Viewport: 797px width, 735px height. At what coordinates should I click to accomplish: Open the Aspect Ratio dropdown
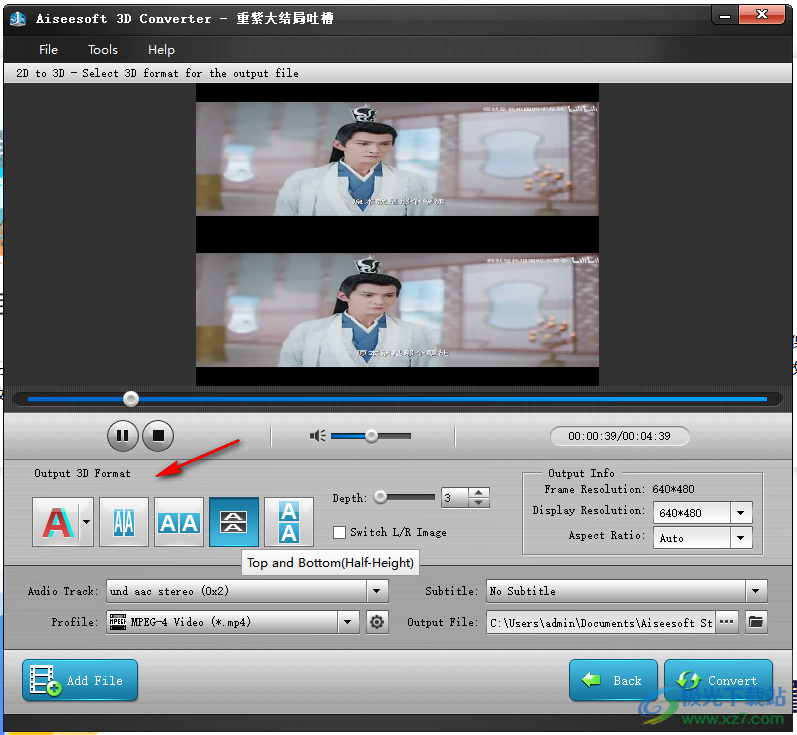click(741, 538)
